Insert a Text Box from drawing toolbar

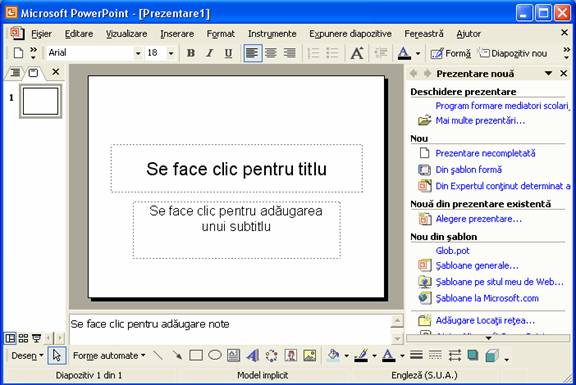coord(234,355)
